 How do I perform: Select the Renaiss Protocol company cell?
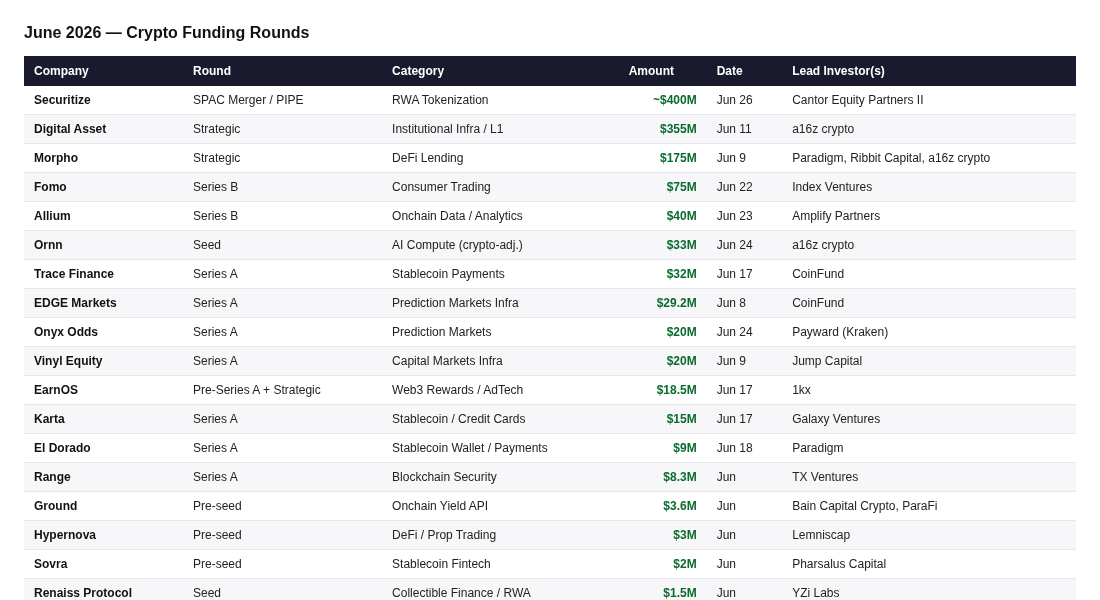click(x=83, y=593)
